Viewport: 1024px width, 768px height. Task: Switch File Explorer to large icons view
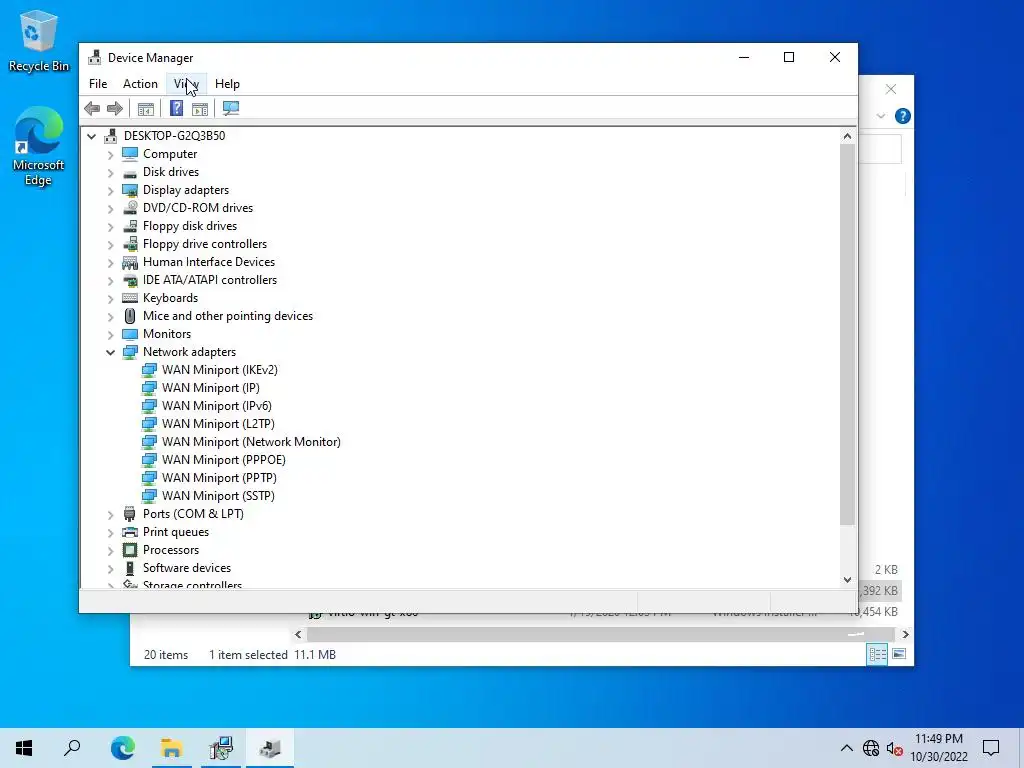tap(899, 654)
